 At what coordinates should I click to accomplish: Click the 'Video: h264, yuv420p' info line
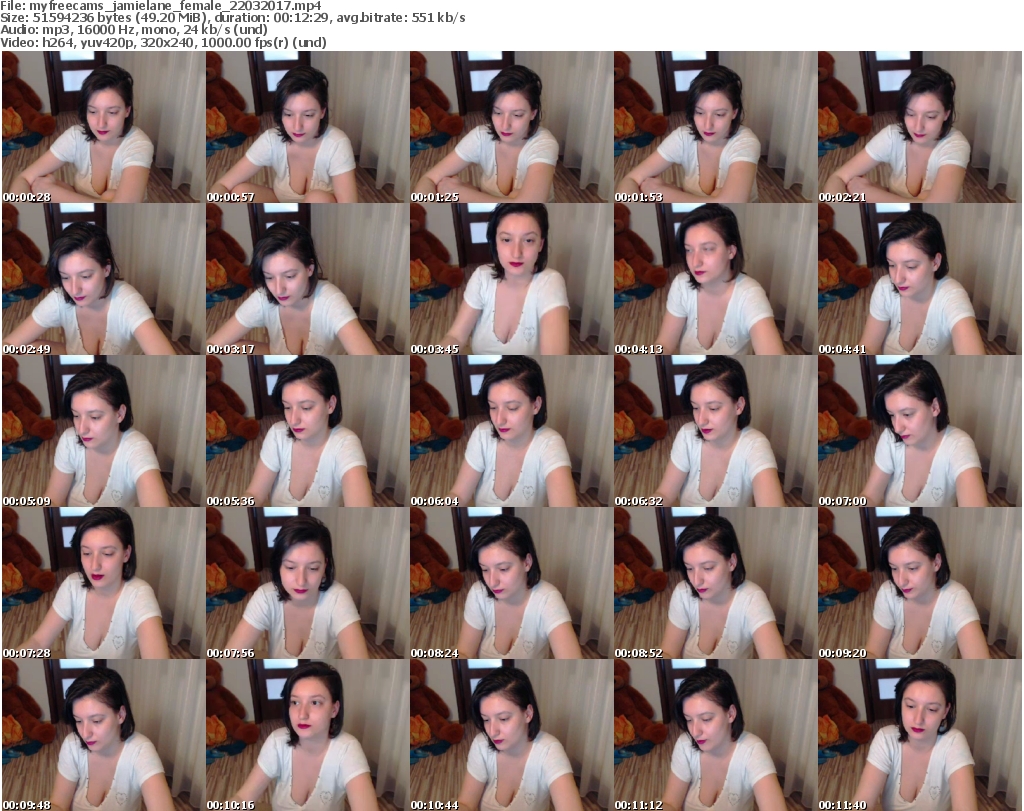(163, 42)
